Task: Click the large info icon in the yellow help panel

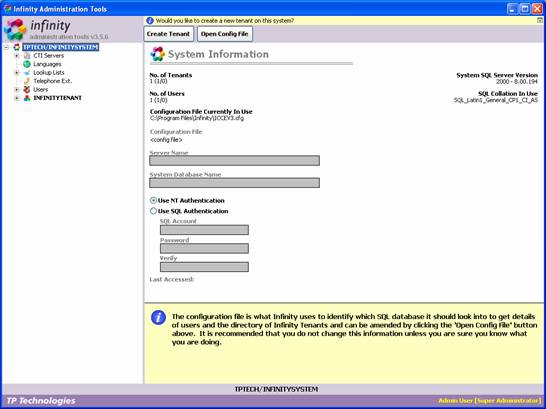Action: (x=158, y=317)
